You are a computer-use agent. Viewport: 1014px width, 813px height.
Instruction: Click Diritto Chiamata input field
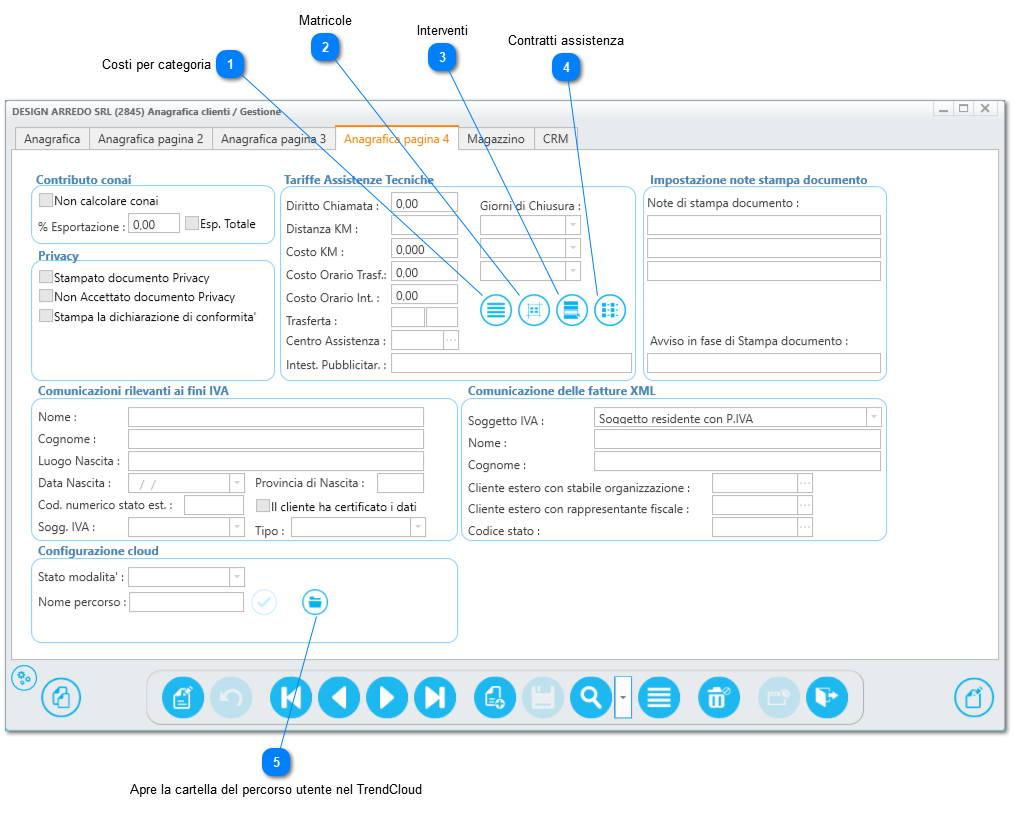[x=424, y=202]
